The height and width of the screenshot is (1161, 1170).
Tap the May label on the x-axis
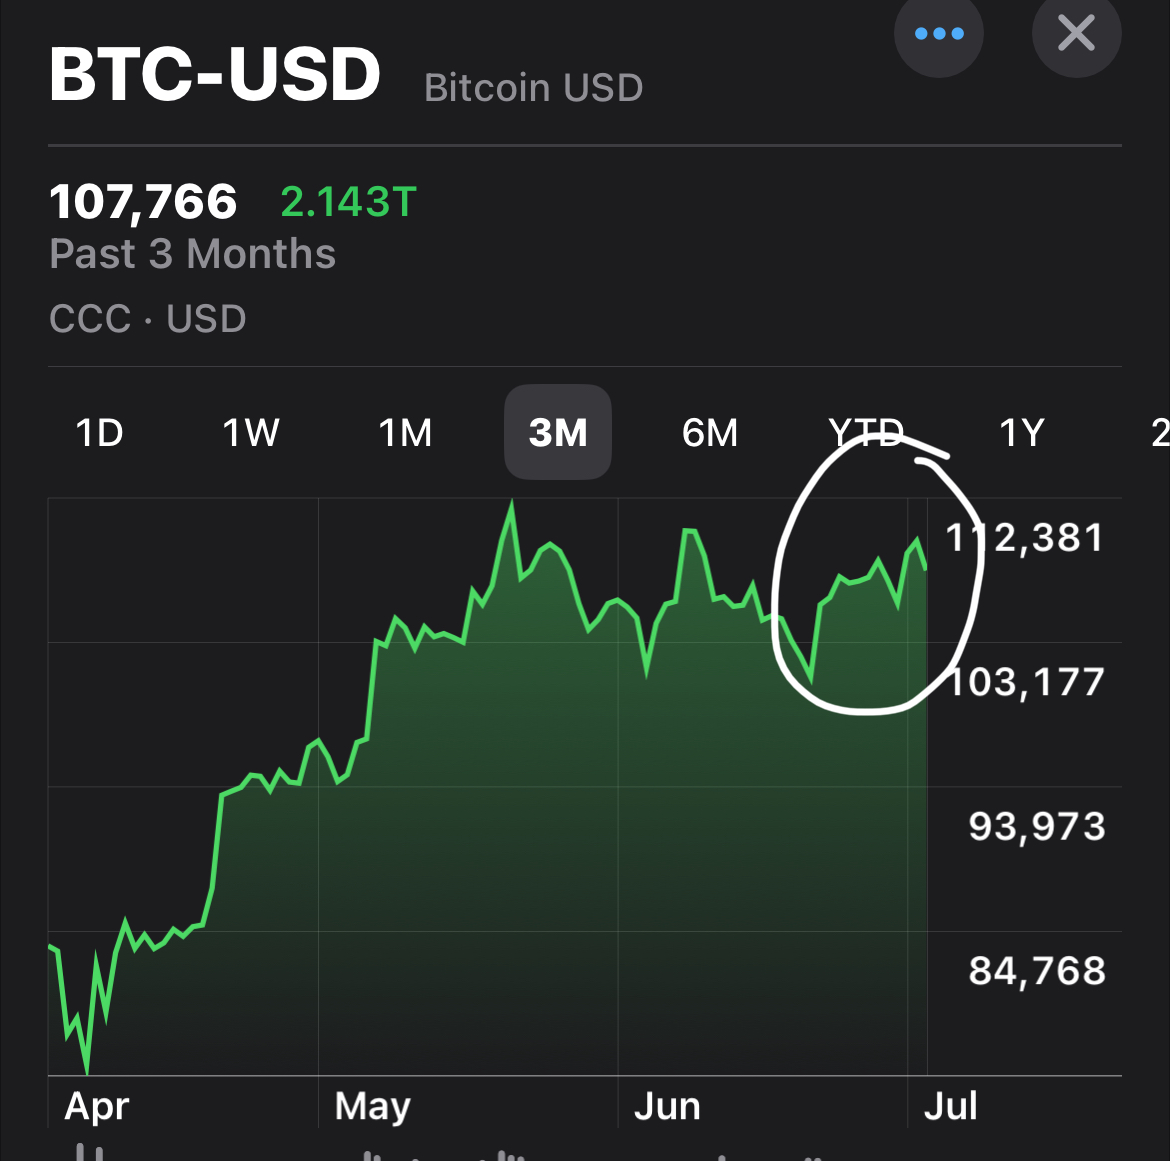(372, 1107)
